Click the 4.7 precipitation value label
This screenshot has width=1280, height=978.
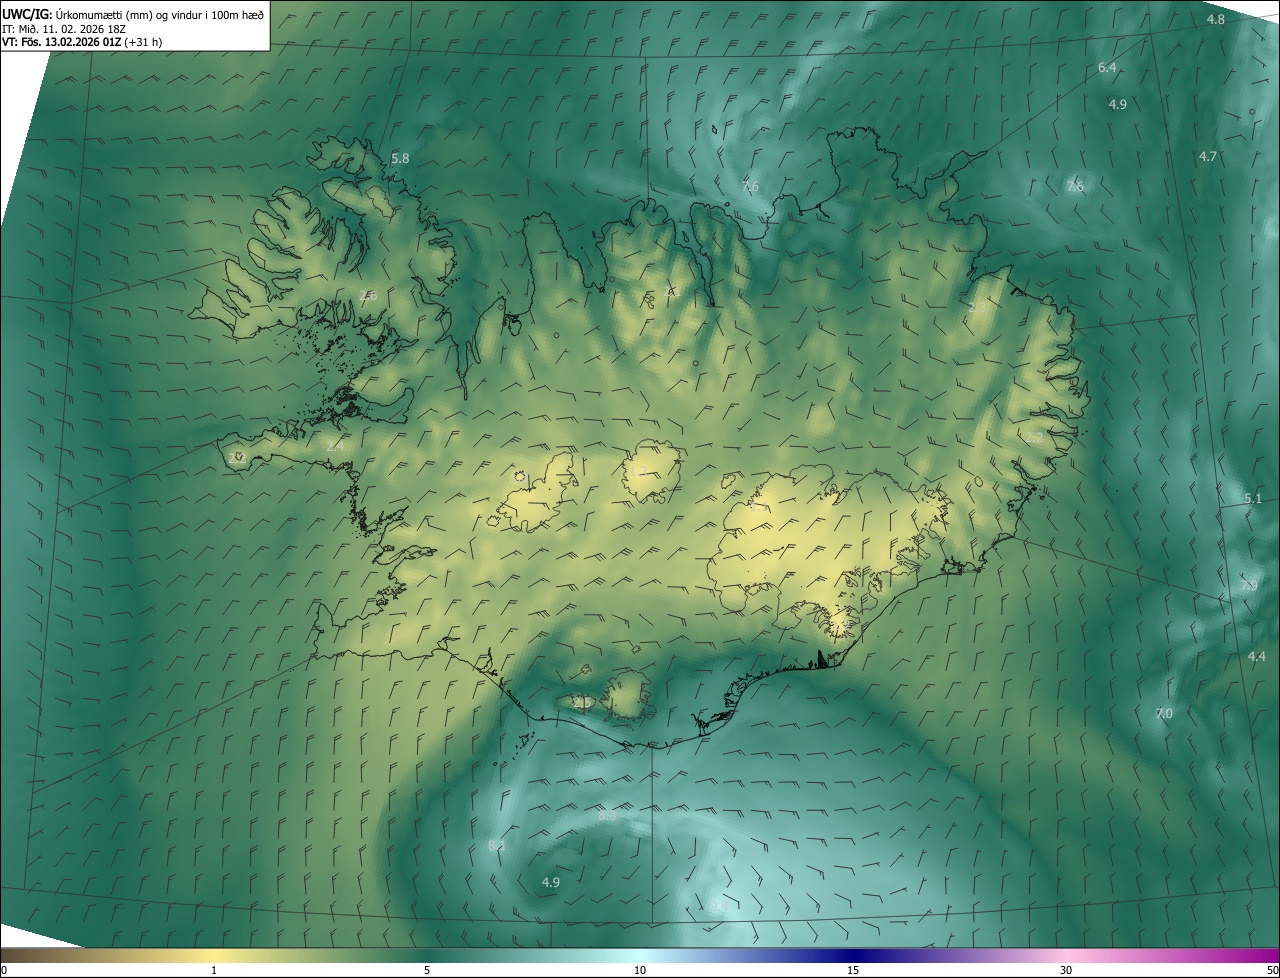1208,156
